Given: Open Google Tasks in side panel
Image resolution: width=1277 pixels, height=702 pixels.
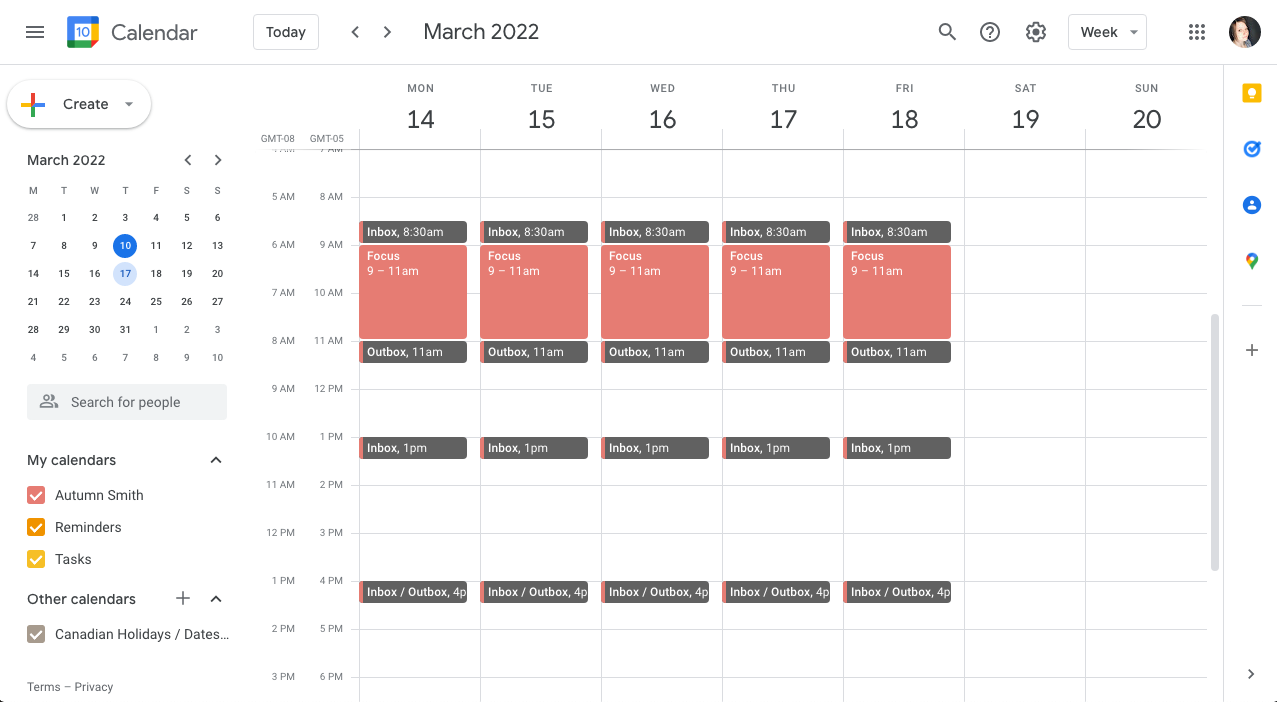Looking at the screenshot, I should 1251,149.
